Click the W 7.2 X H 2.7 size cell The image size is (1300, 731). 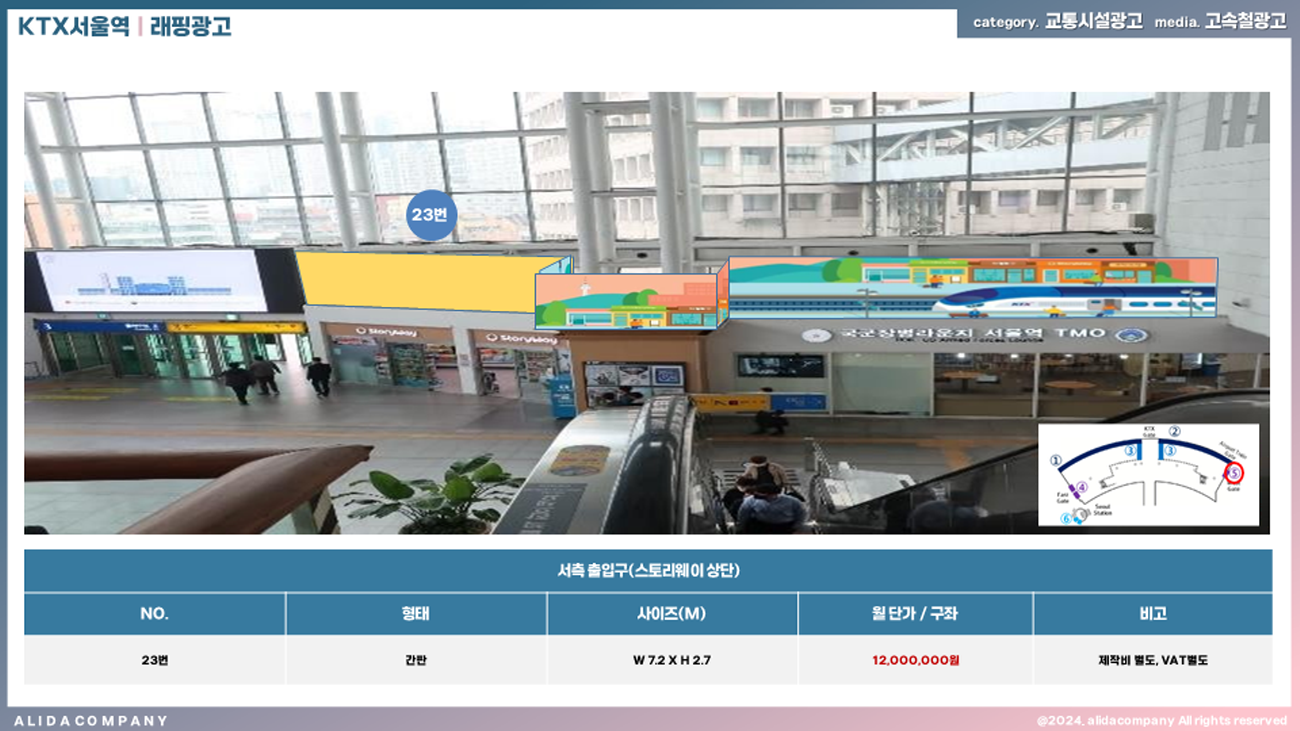pyautogui.click(x=672, y=660)
